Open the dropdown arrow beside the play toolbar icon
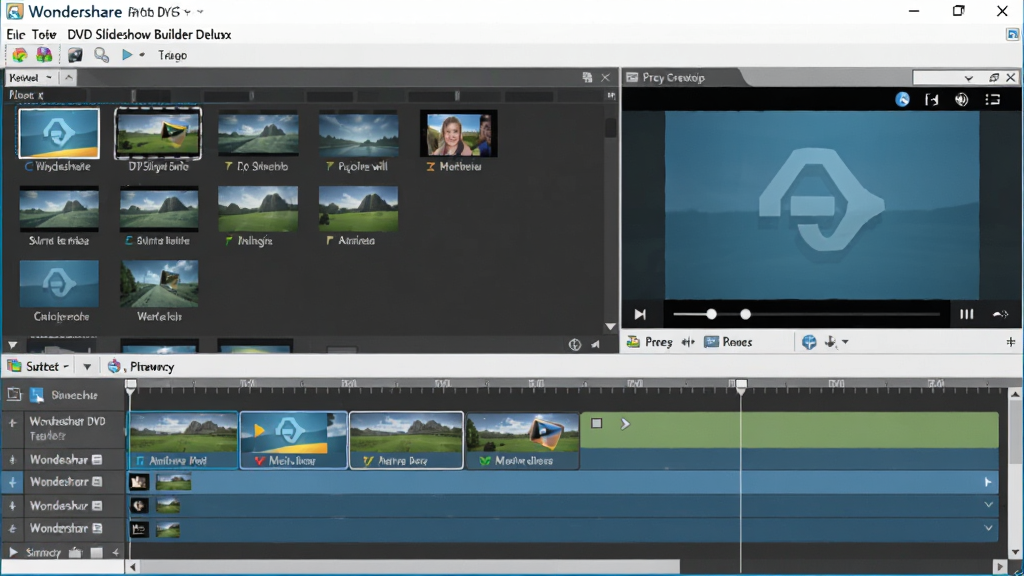The width and height of the screenshot is (1024, 576). [x=142, y=56]
